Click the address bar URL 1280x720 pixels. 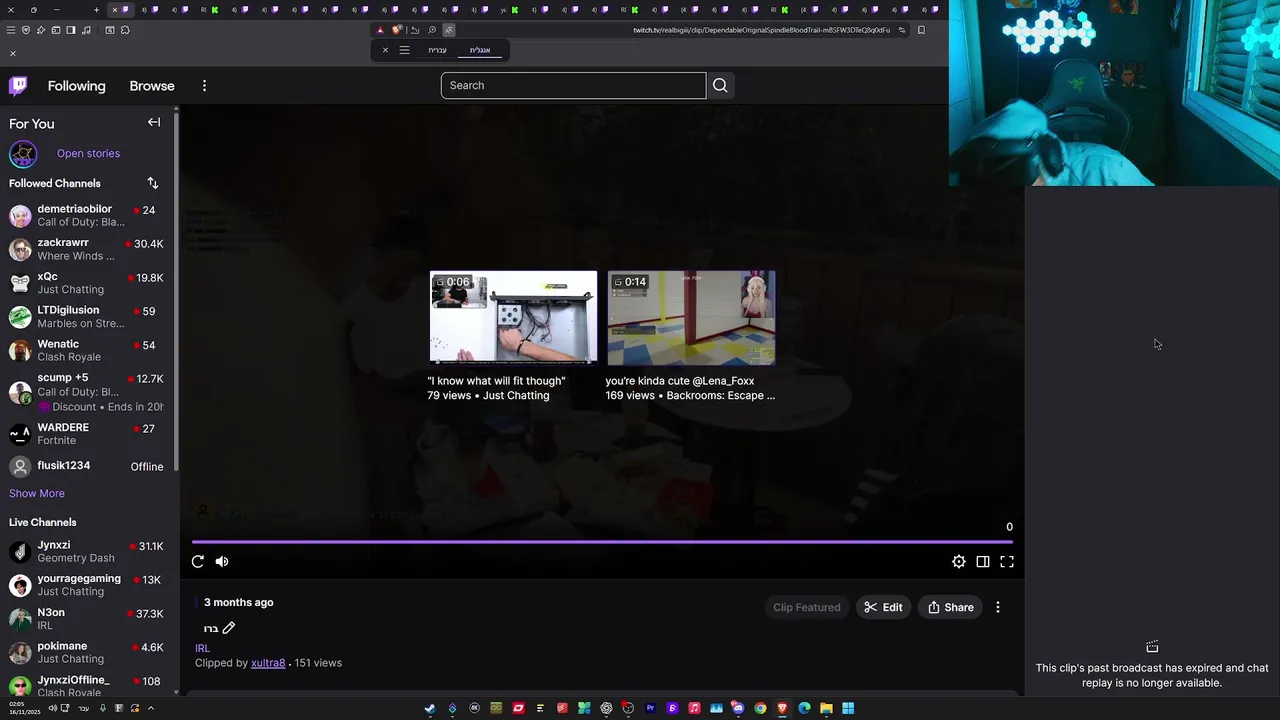[x=761, y=30]
